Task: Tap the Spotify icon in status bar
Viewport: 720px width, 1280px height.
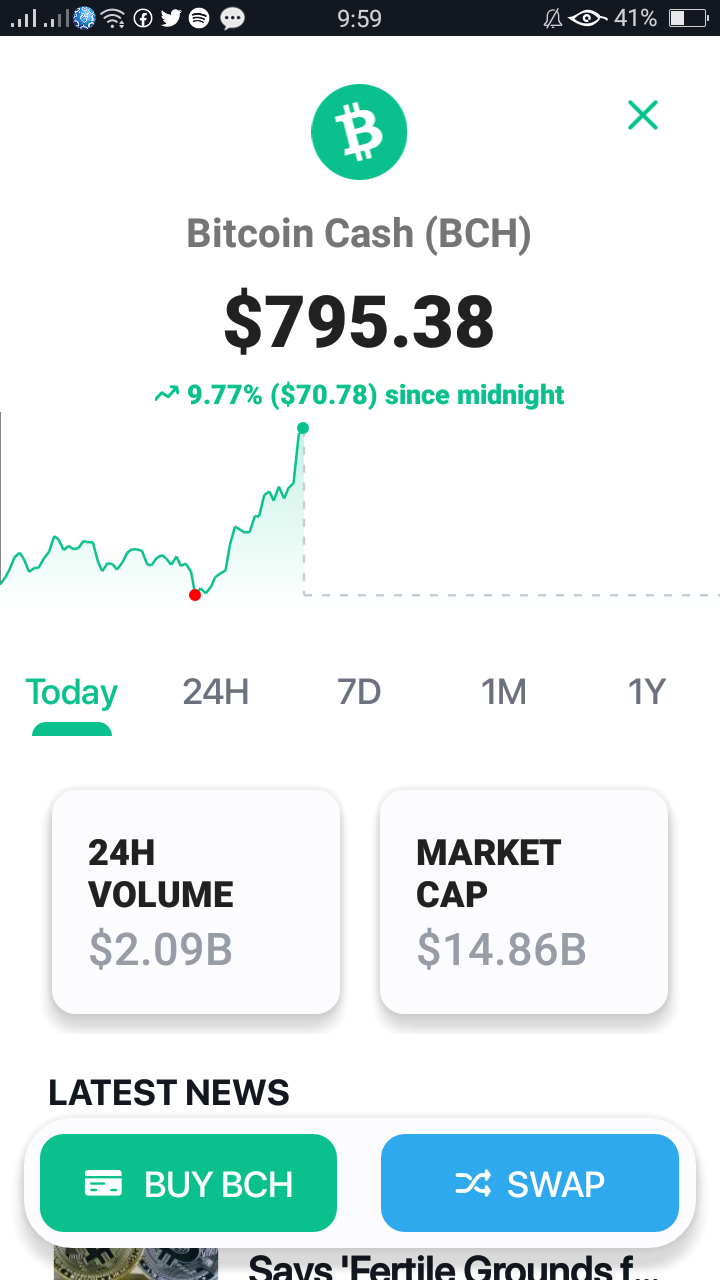Action: coord(199,18)
